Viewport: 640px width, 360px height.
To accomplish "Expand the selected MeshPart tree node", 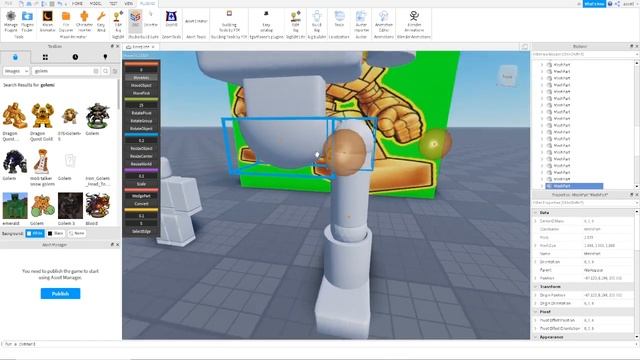I will (542, 186).
